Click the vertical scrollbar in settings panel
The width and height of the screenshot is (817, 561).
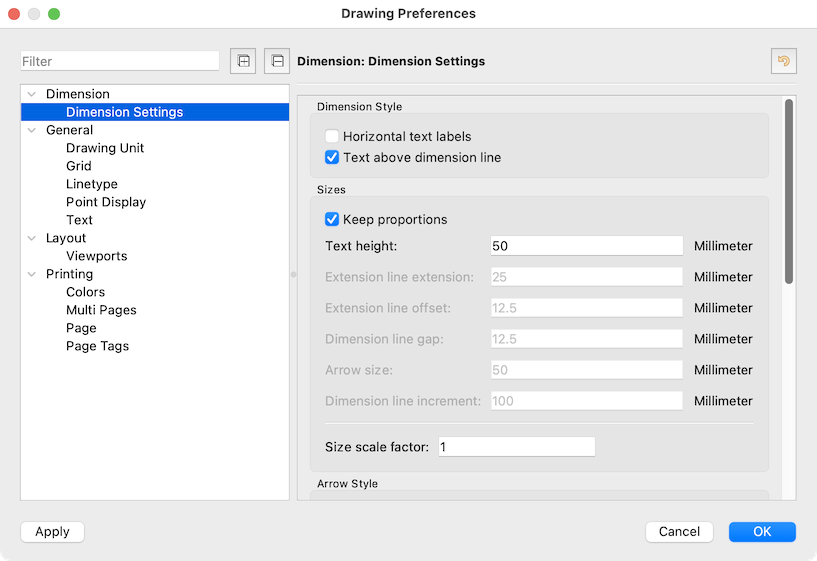point(789,190)
